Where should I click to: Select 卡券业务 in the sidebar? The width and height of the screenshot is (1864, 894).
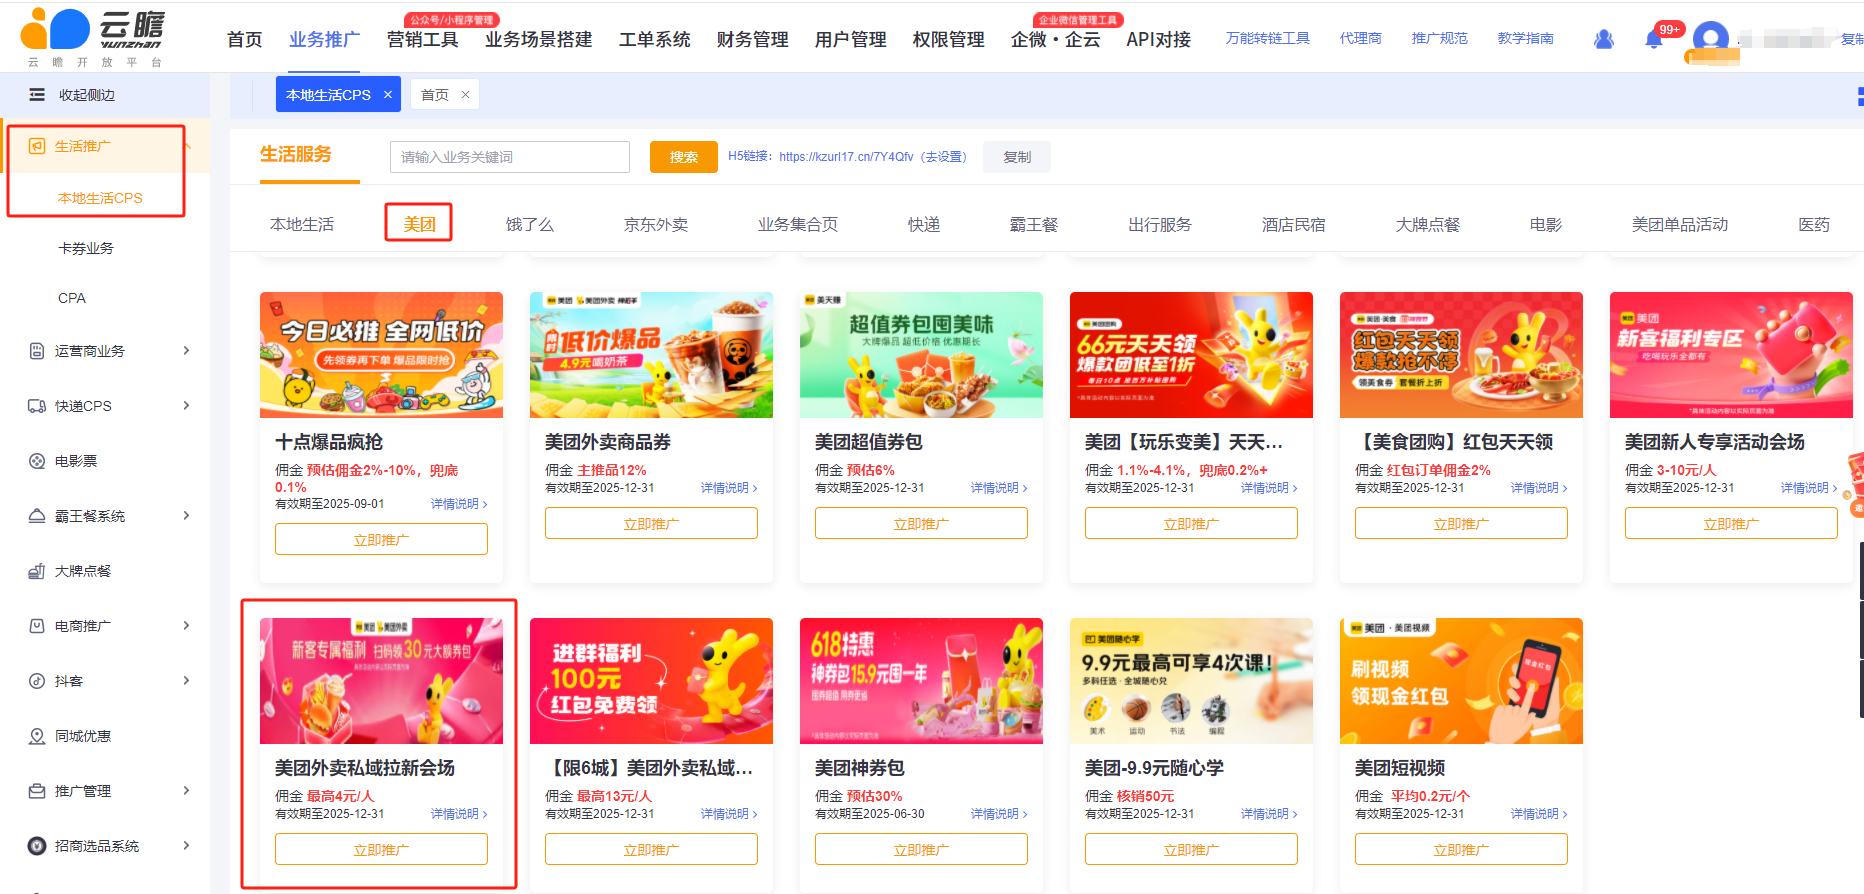click(86, 248)
